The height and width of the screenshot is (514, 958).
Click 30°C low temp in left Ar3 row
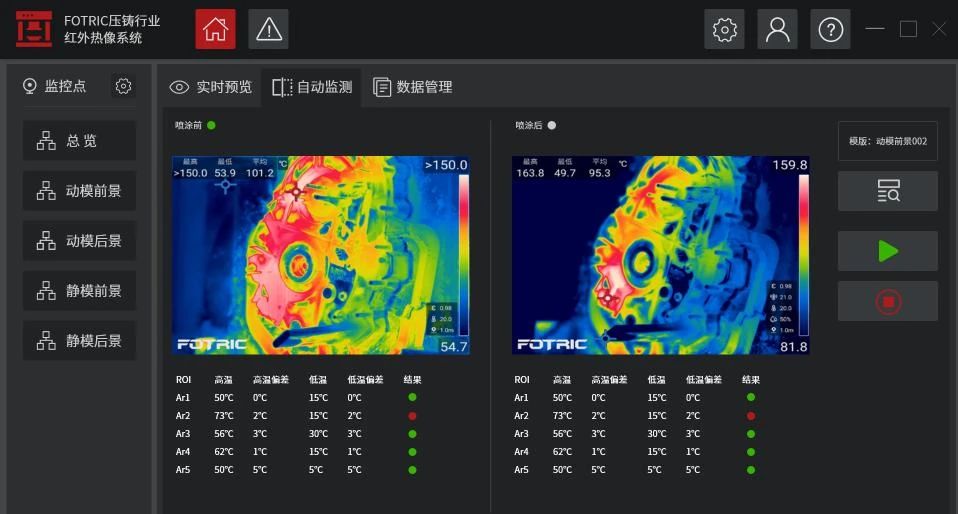(318, 434)
